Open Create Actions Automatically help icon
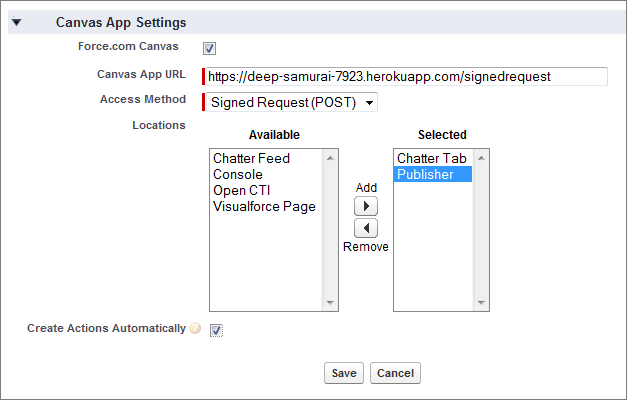 click(x=195, y=328)
